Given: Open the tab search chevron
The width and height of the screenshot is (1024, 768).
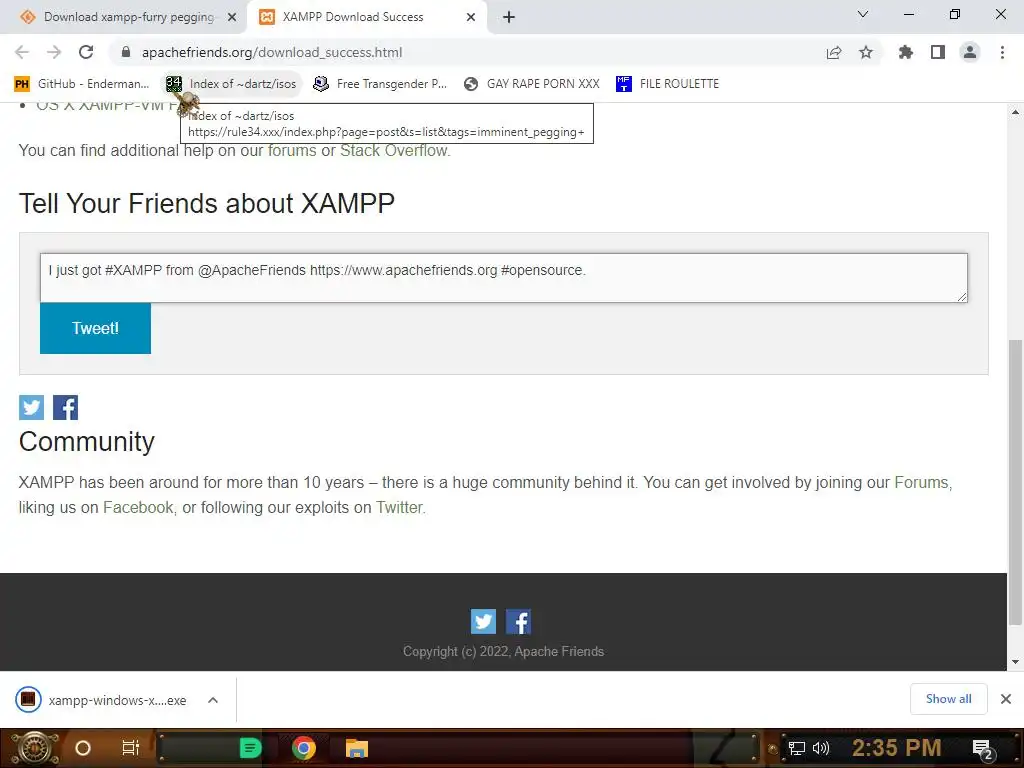Looking at the screenshot, I should [863, 14].
